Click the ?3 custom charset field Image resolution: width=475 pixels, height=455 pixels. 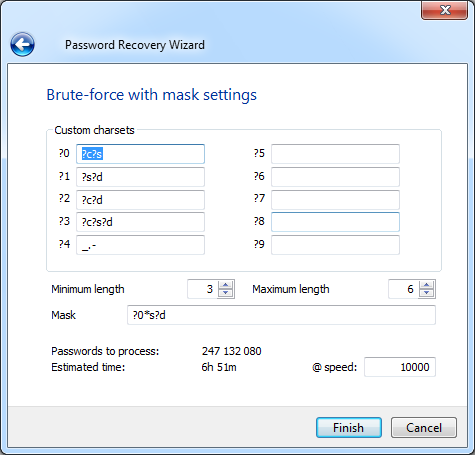tap(140, 222)
